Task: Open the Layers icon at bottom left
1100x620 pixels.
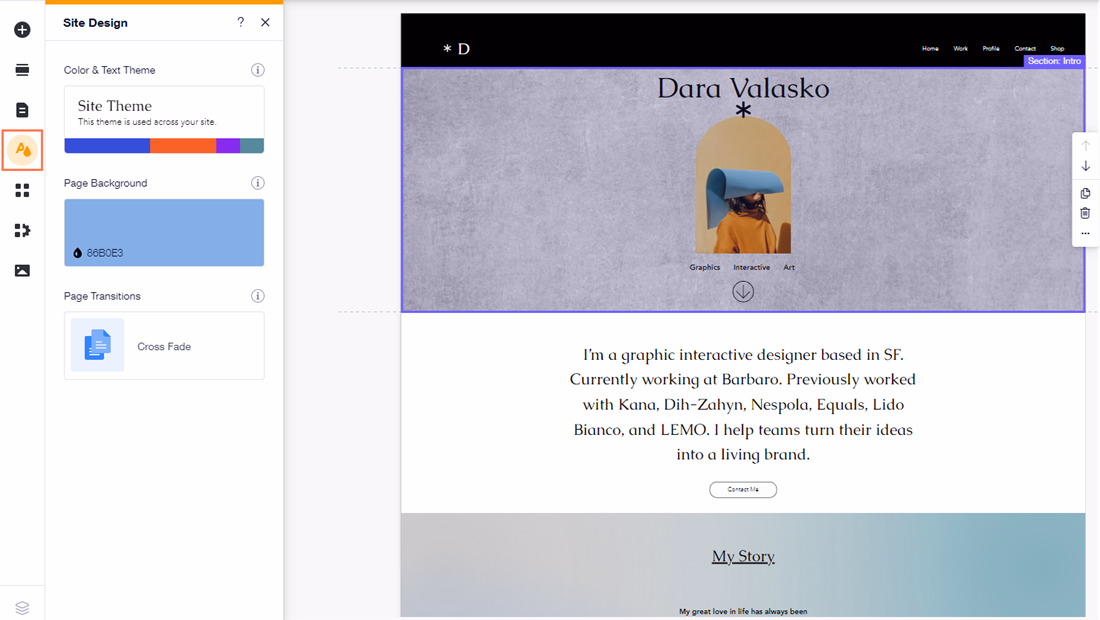Action: [22, 608]
